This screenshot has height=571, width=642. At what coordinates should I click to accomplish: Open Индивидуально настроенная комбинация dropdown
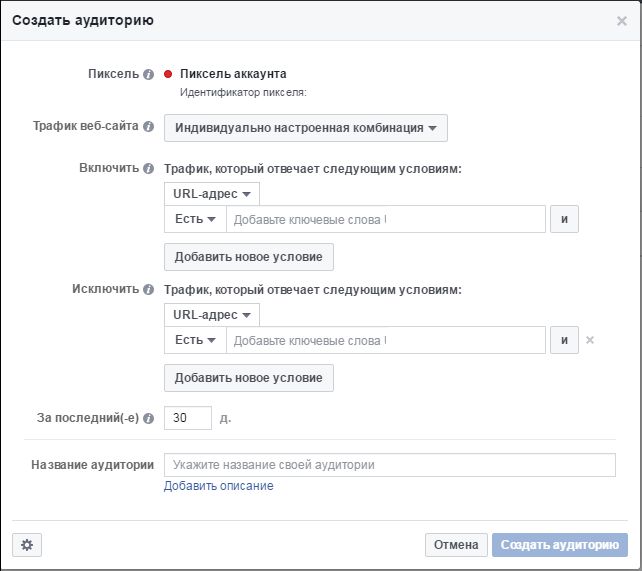306,128
